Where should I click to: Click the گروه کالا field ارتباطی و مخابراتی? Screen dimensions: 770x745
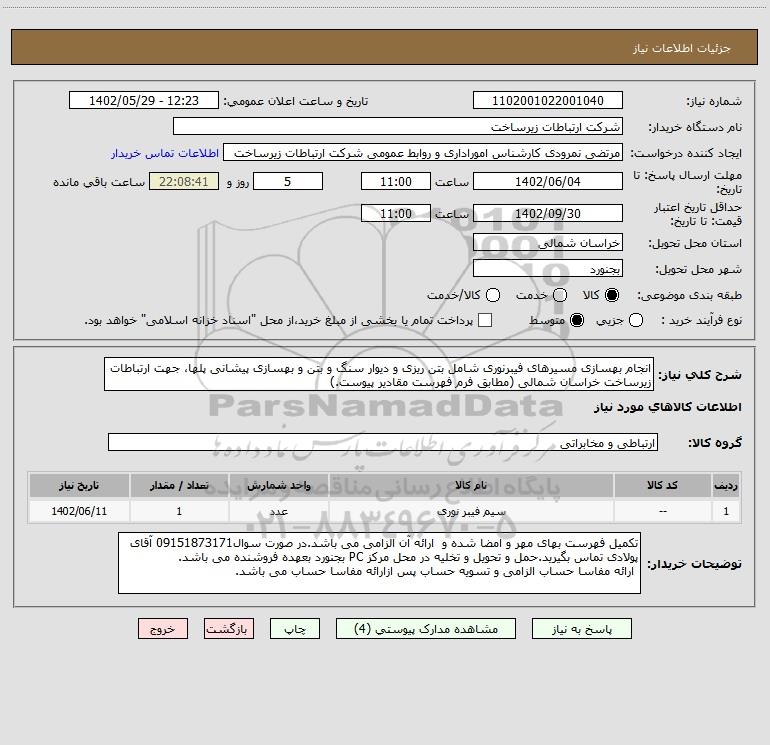coord(383,442)
